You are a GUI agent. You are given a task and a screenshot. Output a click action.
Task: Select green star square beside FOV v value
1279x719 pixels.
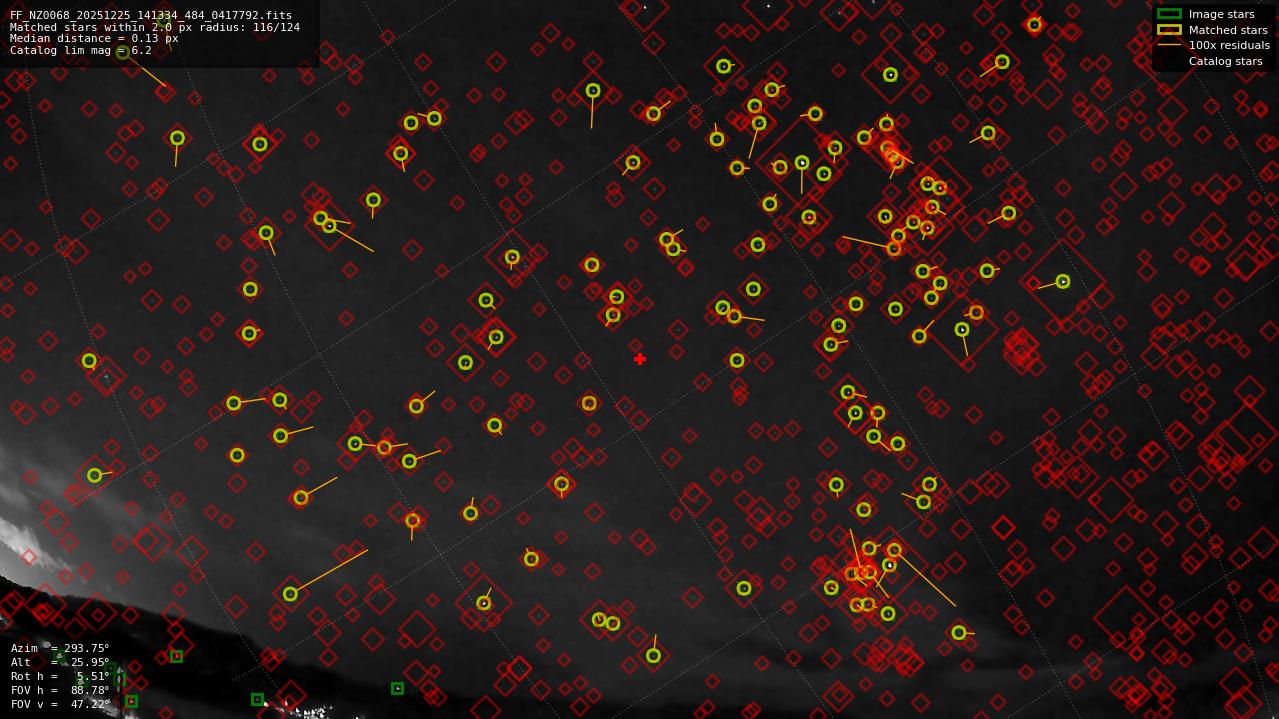131,702
